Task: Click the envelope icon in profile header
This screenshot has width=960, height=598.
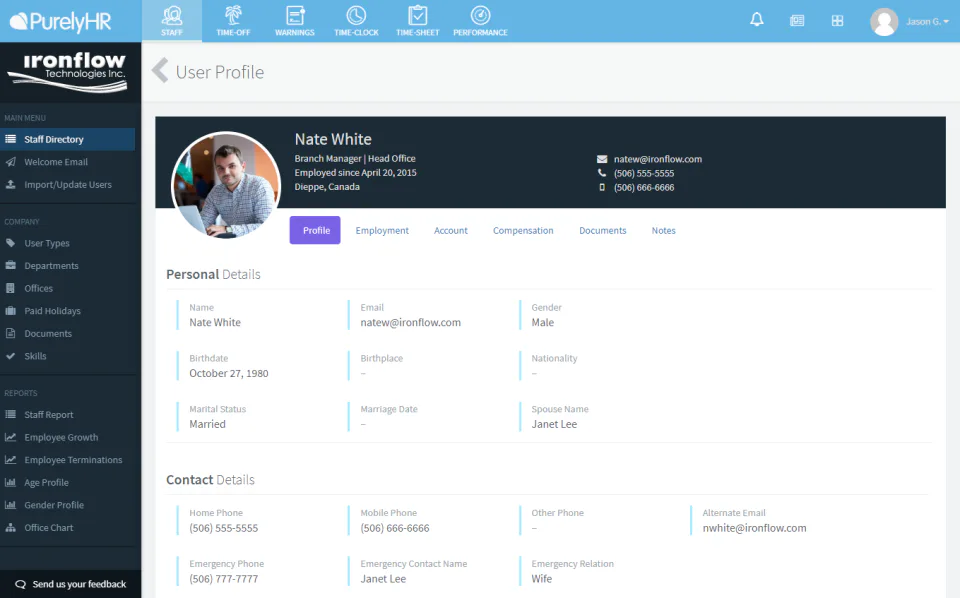Action: click(x=602, y=159)
